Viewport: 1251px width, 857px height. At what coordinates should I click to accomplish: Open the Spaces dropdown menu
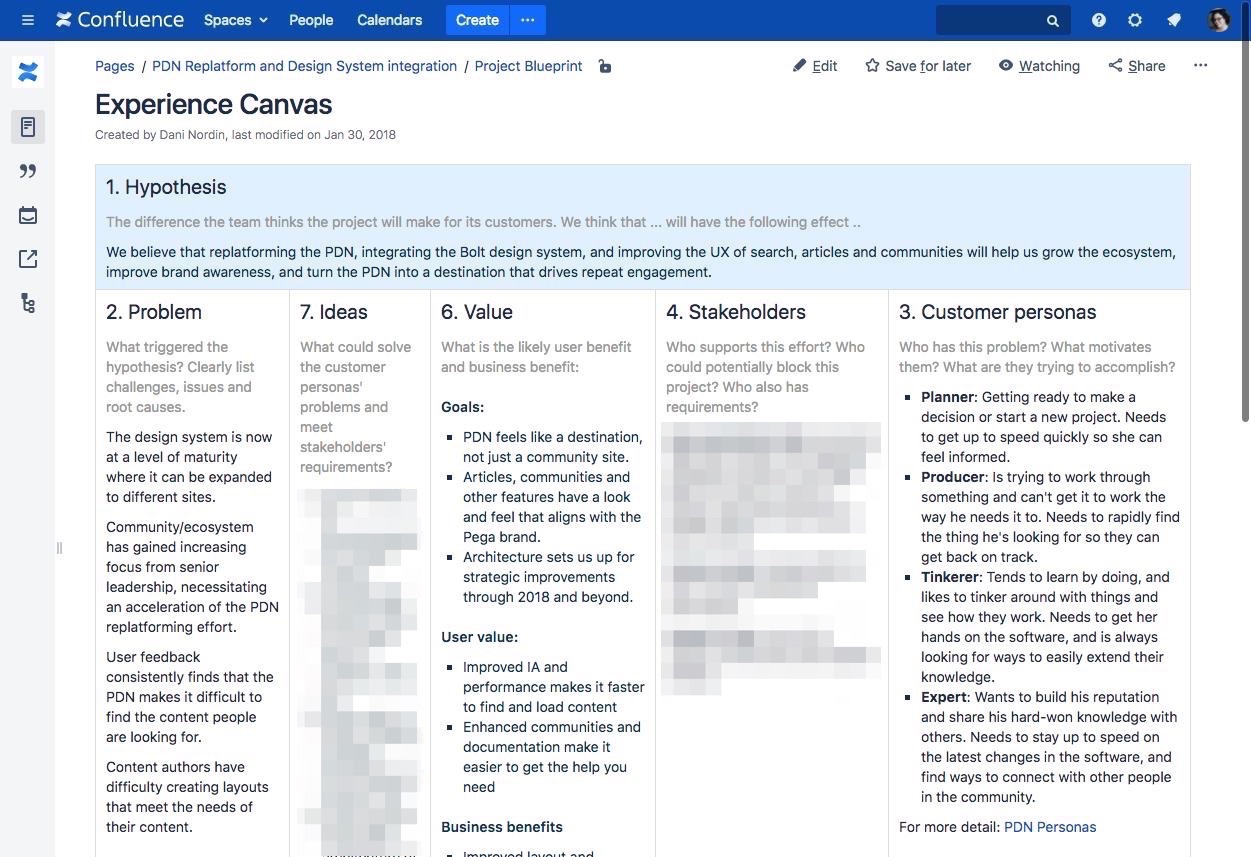tap(236, 20)
